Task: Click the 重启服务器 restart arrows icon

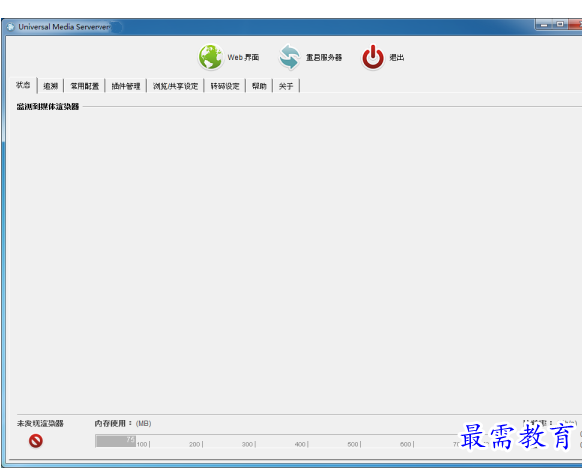Action: 290,57
